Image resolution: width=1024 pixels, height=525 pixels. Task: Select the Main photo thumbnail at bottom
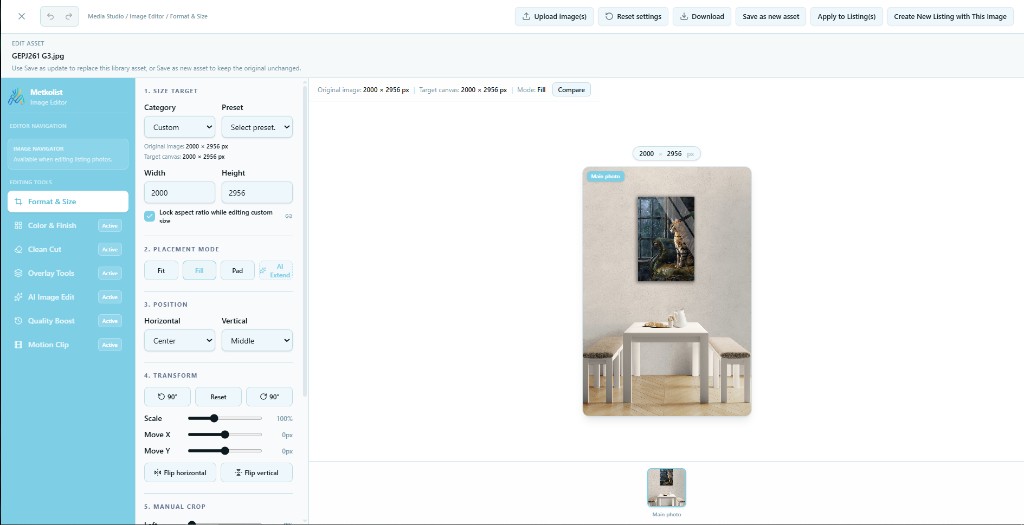coord(666,488)
